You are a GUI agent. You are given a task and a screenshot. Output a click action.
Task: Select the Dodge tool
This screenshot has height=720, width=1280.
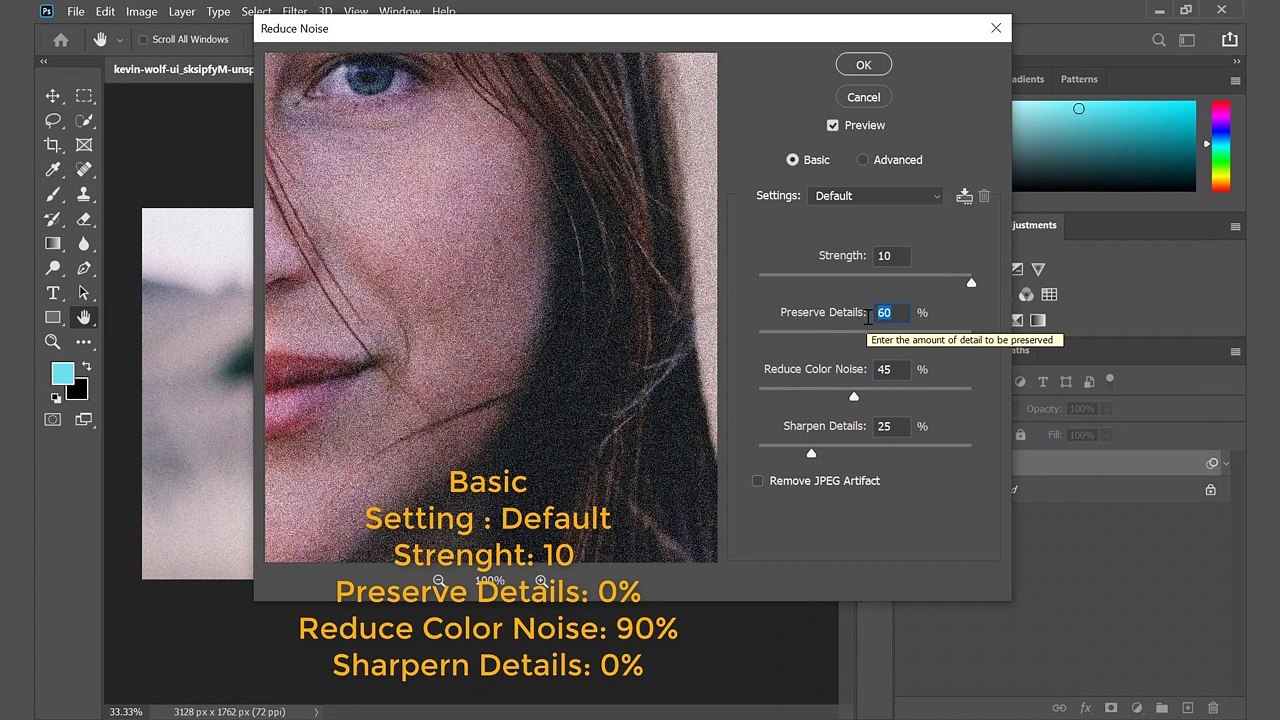(53, 268)
